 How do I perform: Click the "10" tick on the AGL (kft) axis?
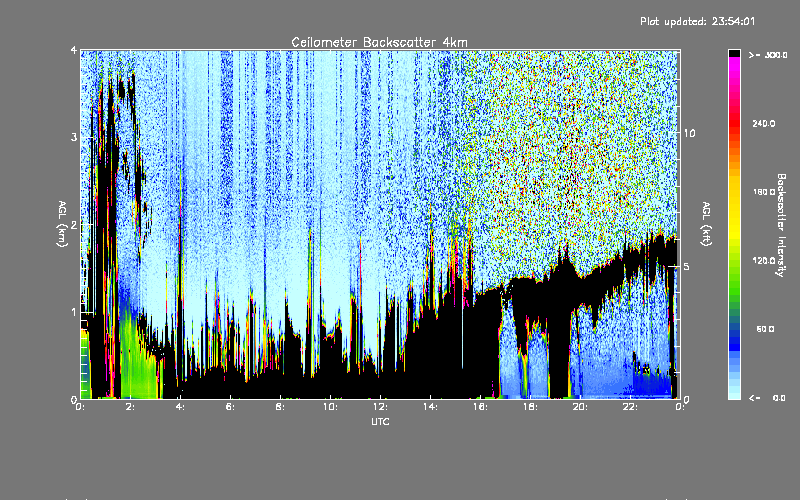tap(689, 133)
